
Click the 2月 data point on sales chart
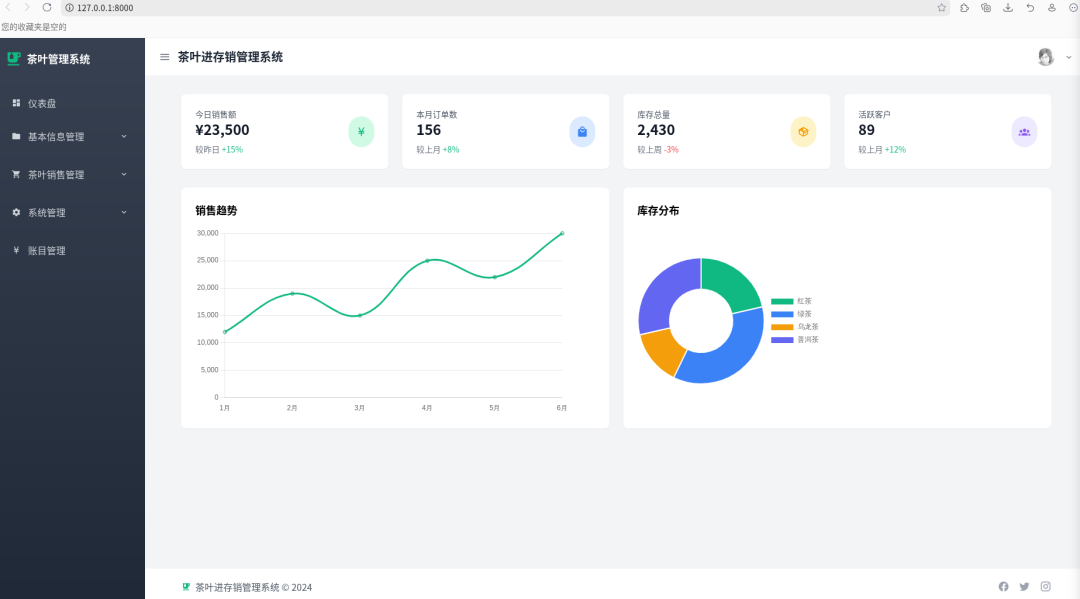292,293
